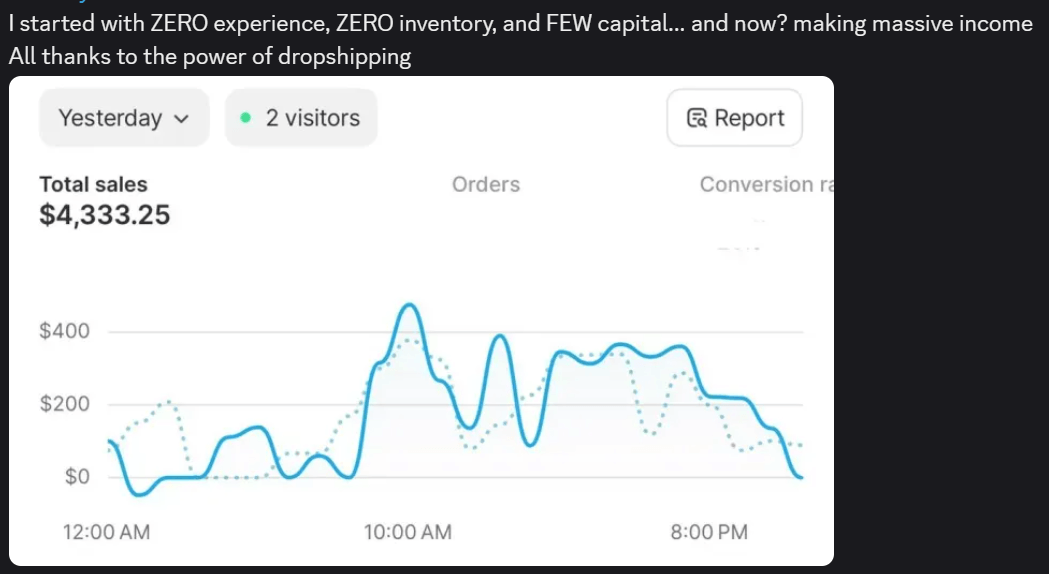Open the Yesterday date range dropdown
This screenshot has width=1049, height=574.
click(124, 118)
